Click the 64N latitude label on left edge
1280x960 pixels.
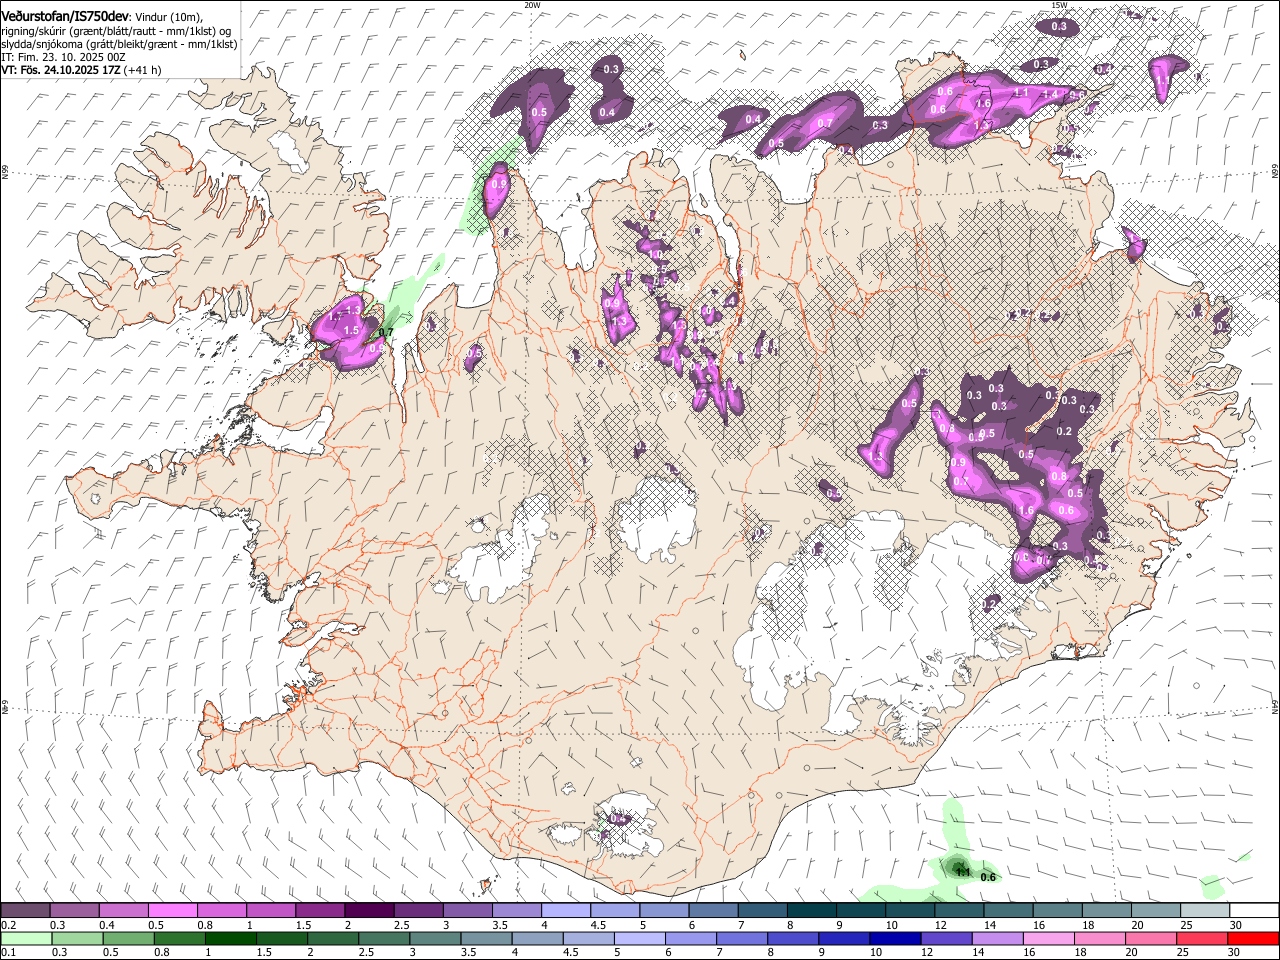coord(5,708)
